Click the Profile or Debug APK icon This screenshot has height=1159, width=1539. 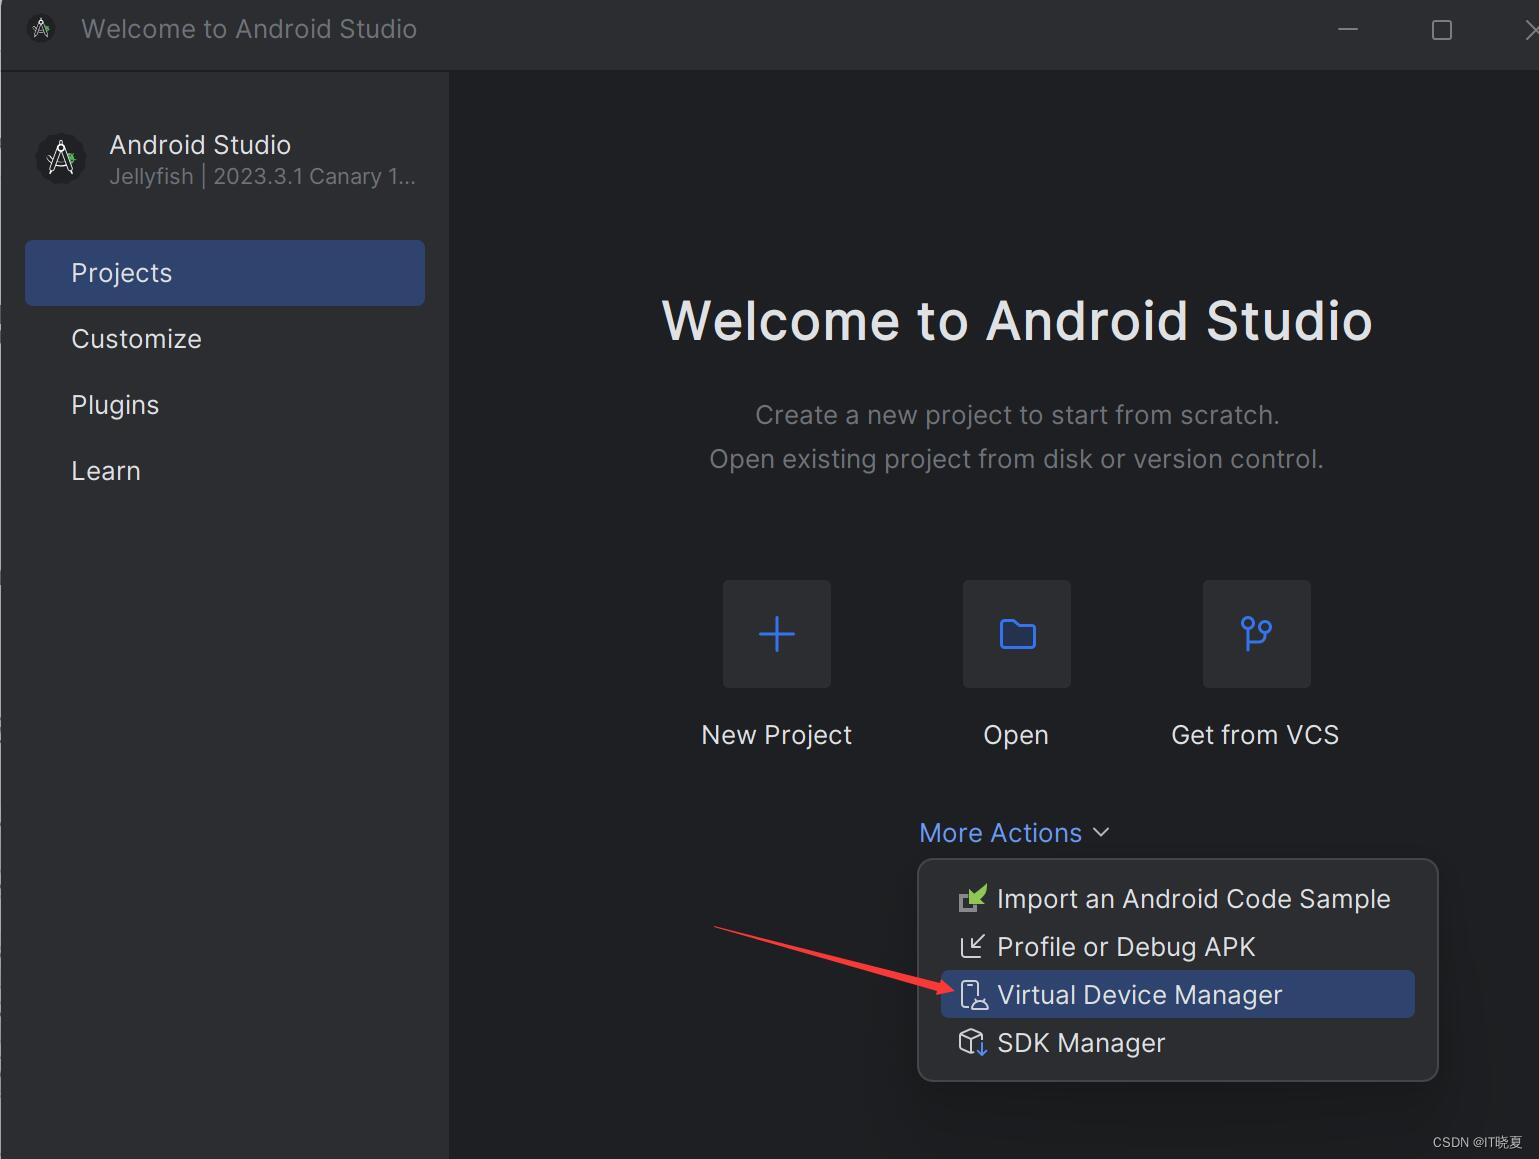(x=972, y=946)
